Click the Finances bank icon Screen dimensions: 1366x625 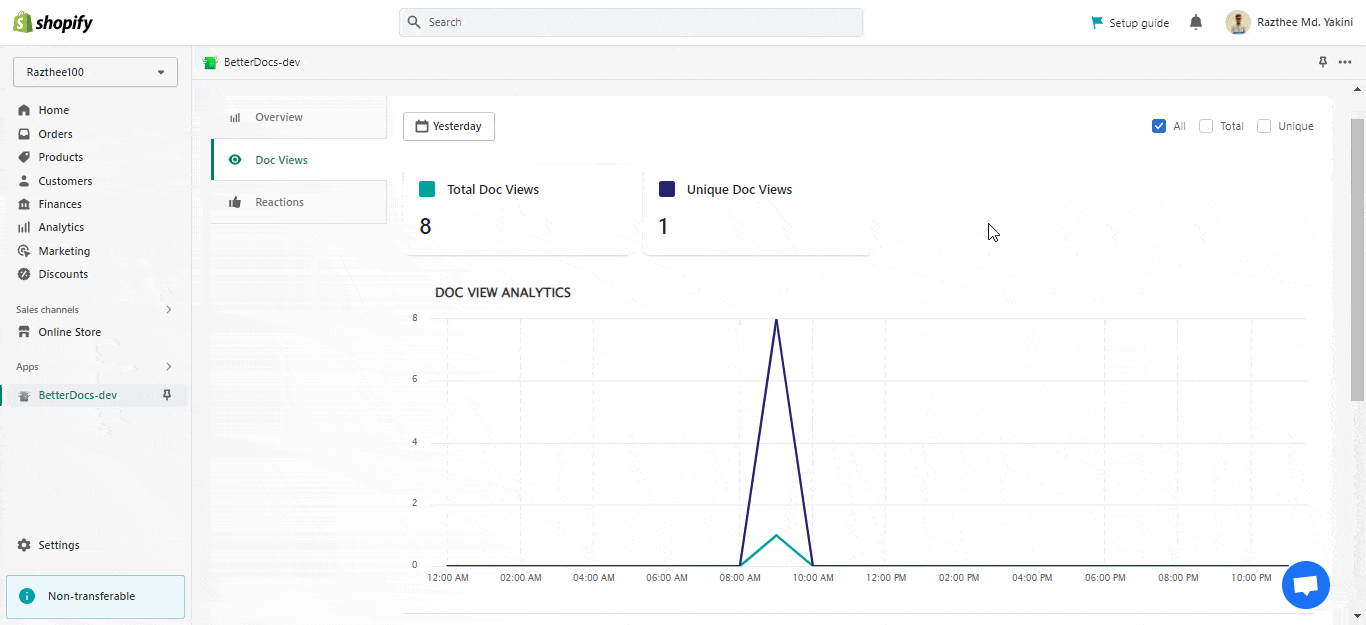[x=24, y=204]
